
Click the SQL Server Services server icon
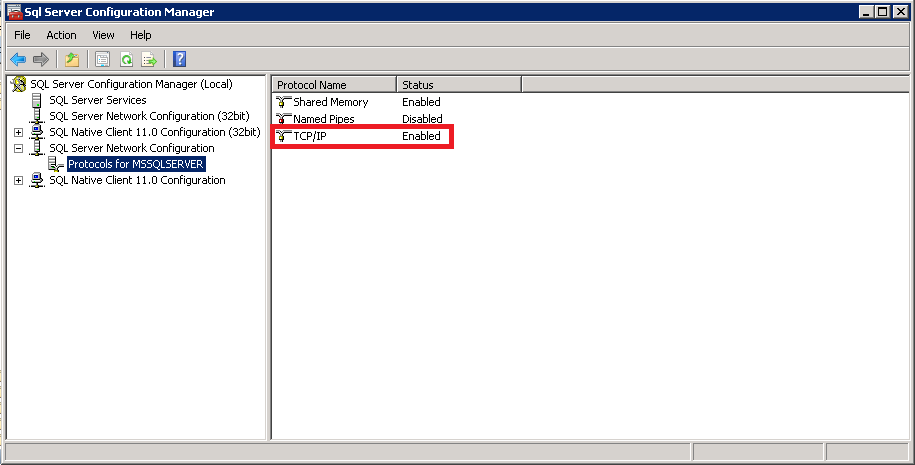click(37, 100)
